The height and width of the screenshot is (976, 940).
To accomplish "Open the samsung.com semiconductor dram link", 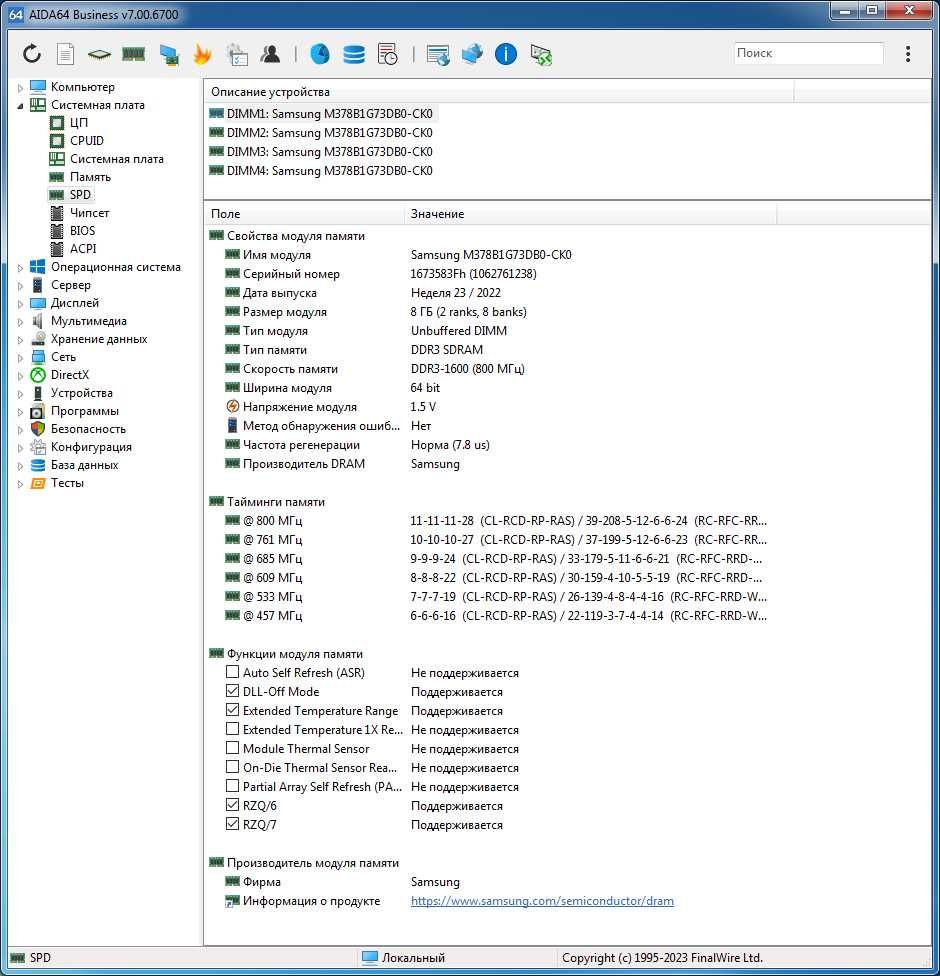I will point(542,901).
